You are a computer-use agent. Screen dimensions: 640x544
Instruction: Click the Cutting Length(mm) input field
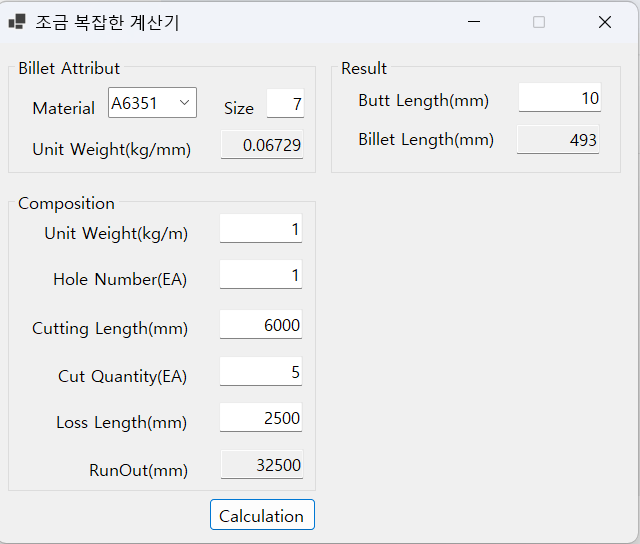(261, 324)
